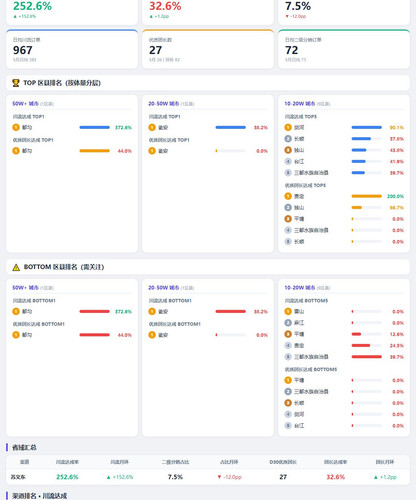Click the 省辖汇总 section heading

[x=24, y=447]
